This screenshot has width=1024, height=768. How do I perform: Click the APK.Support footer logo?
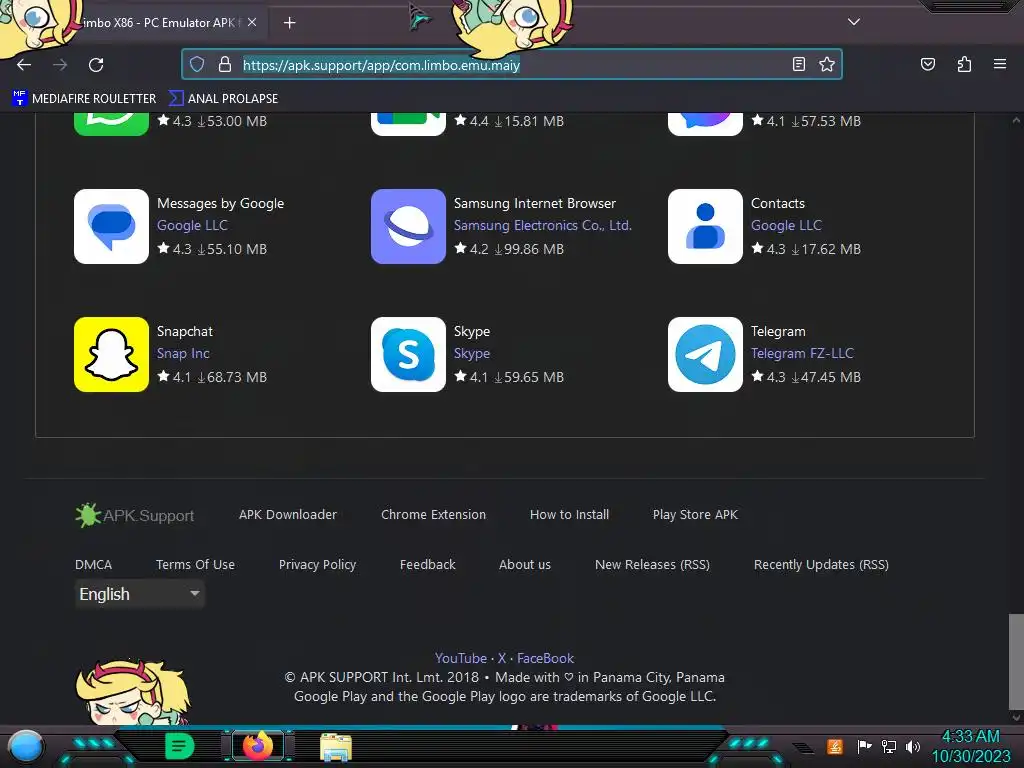coord(135,515)
